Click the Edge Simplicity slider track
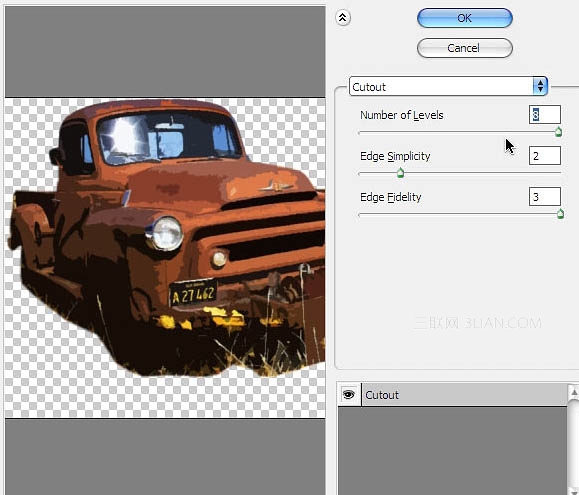 [x=460, y=173]
